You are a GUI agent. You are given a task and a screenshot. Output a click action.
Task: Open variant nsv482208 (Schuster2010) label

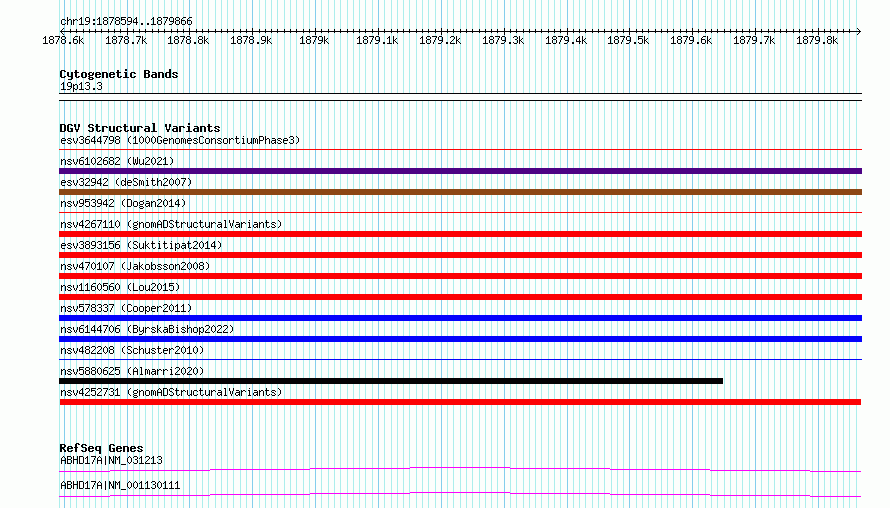tap(132, 350)
